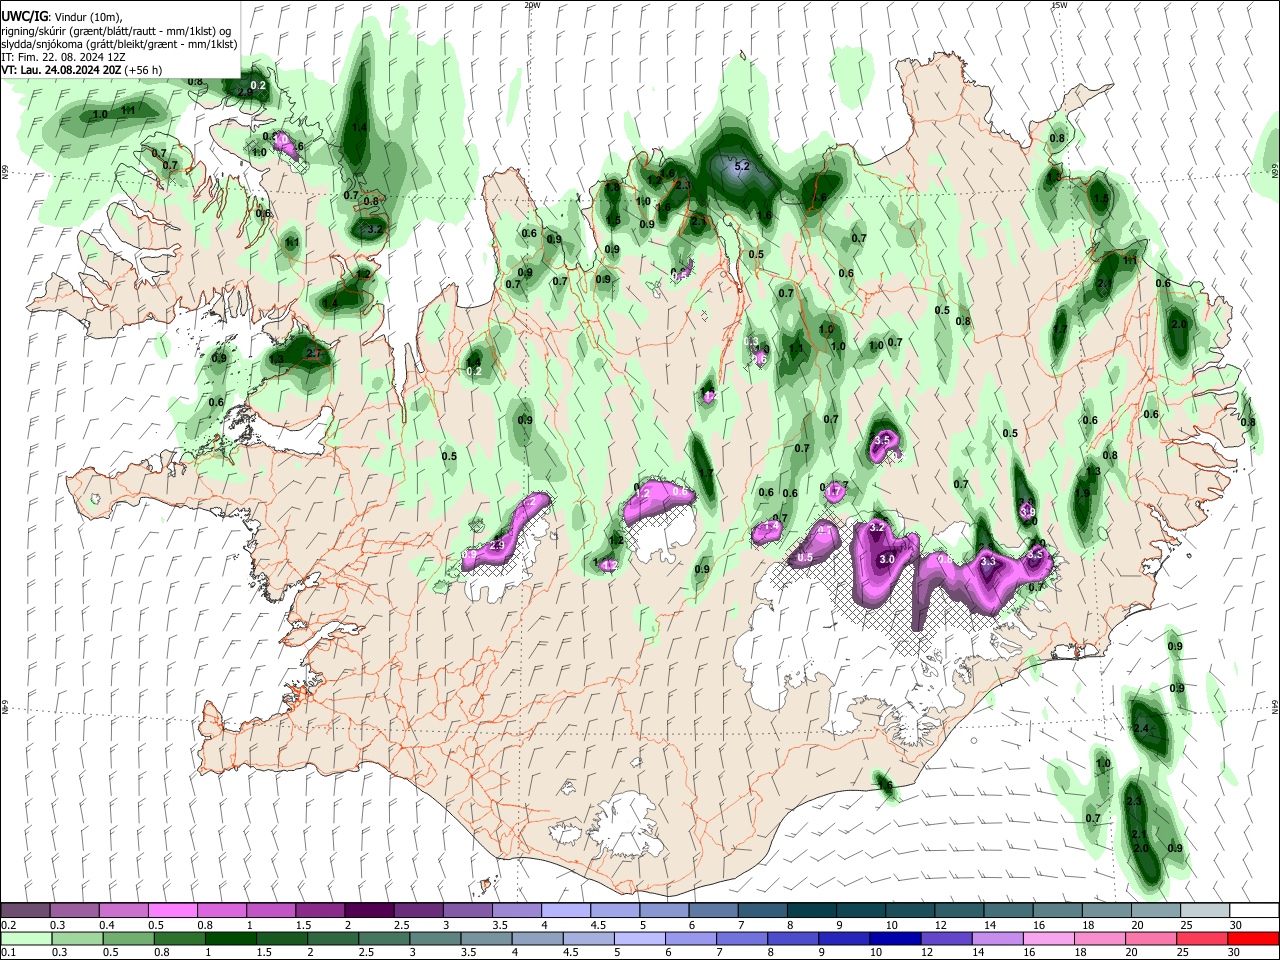This screenshot has width=1280, height=960.
Task: Select the 'IT: Fim. 22. 08. 2024 12Z' line
Action: tap(63, 57)
